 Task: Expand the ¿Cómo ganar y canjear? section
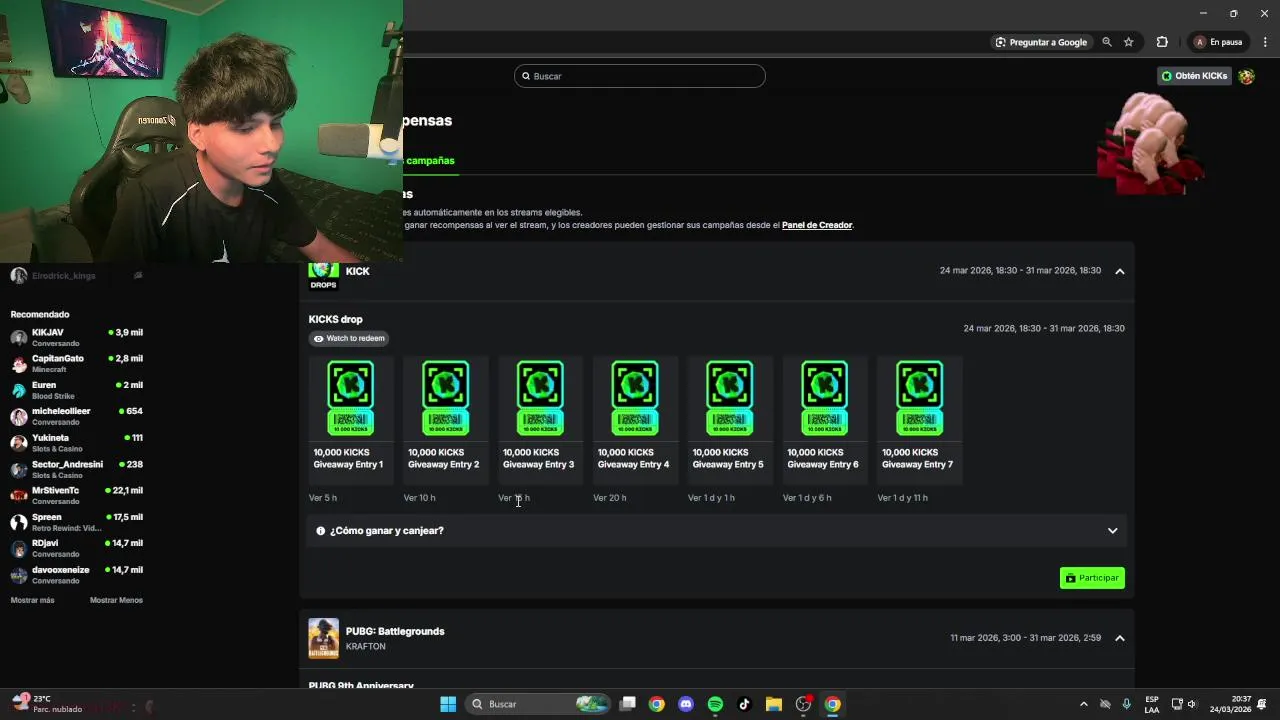[x=716, y=531]
